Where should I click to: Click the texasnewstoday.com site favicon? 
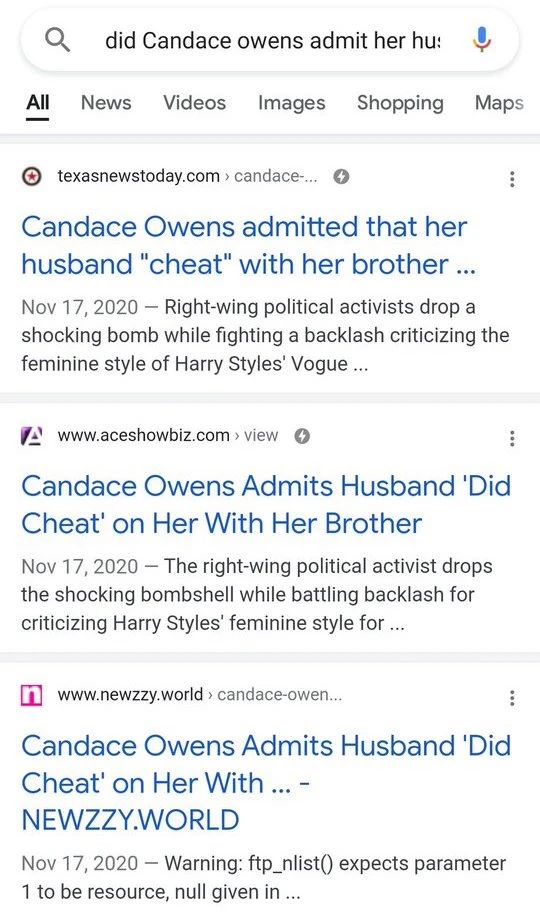31,176
